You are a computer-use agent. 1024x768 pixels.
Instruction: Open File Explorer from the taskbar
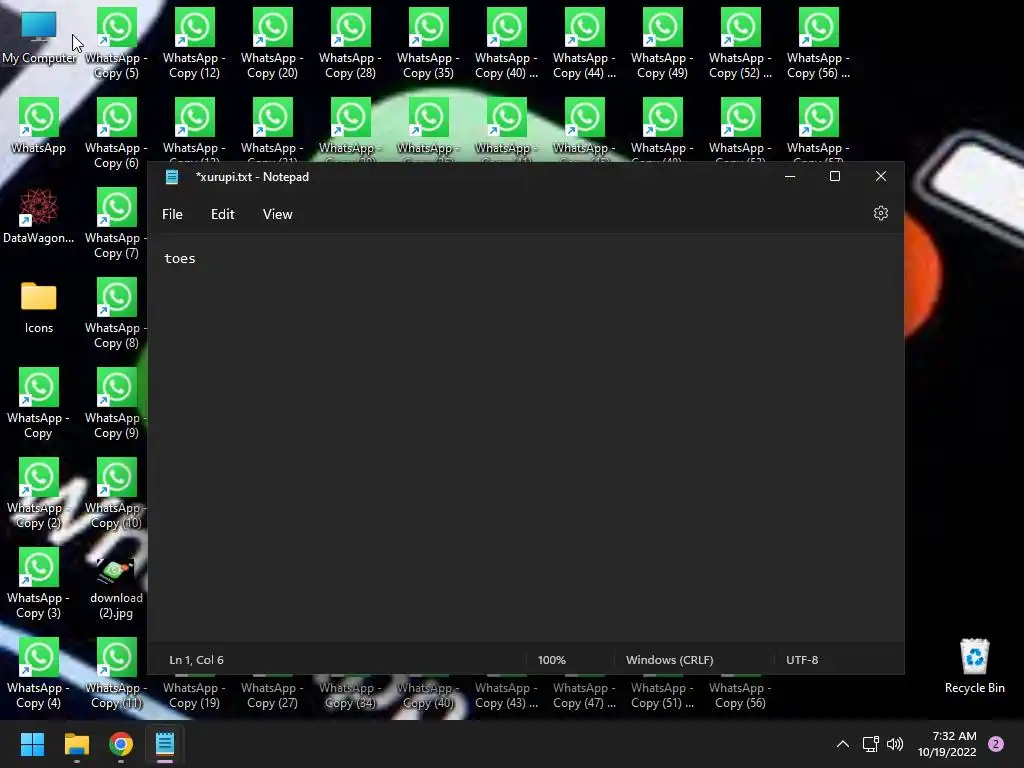pyautogui.click(x=76, y=744)
